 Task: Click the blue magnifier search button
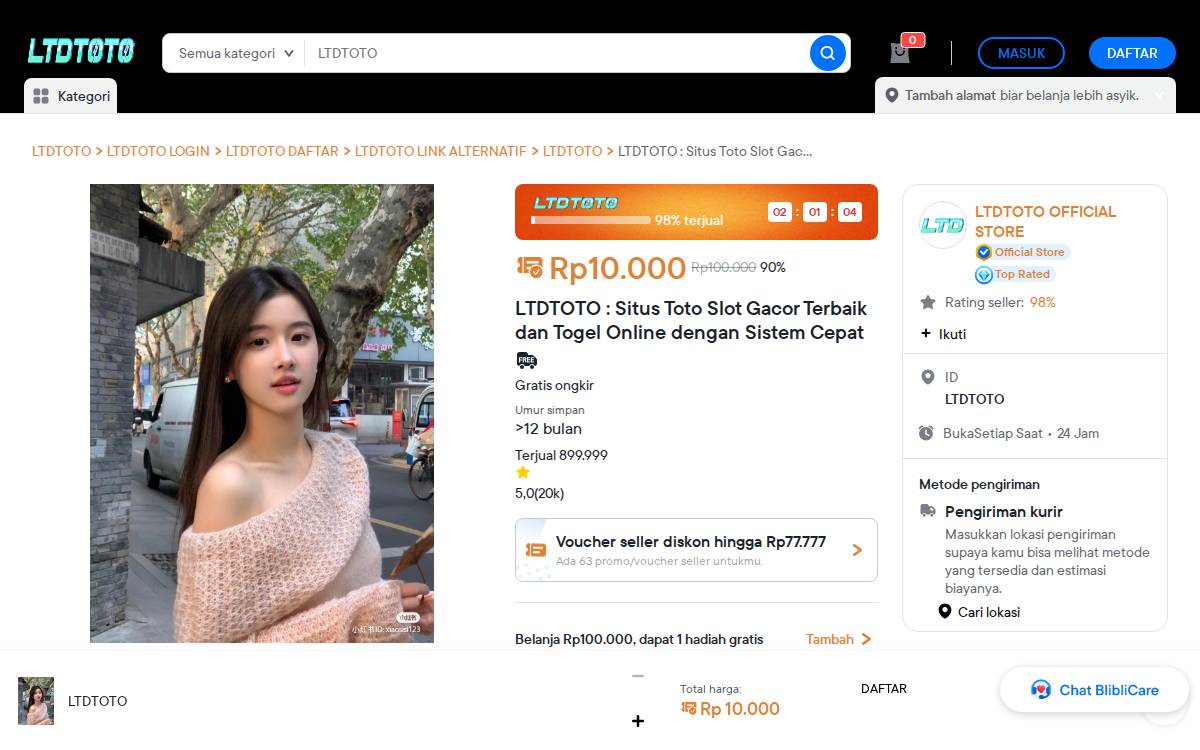pyautogui.click(x=828, y=53)
